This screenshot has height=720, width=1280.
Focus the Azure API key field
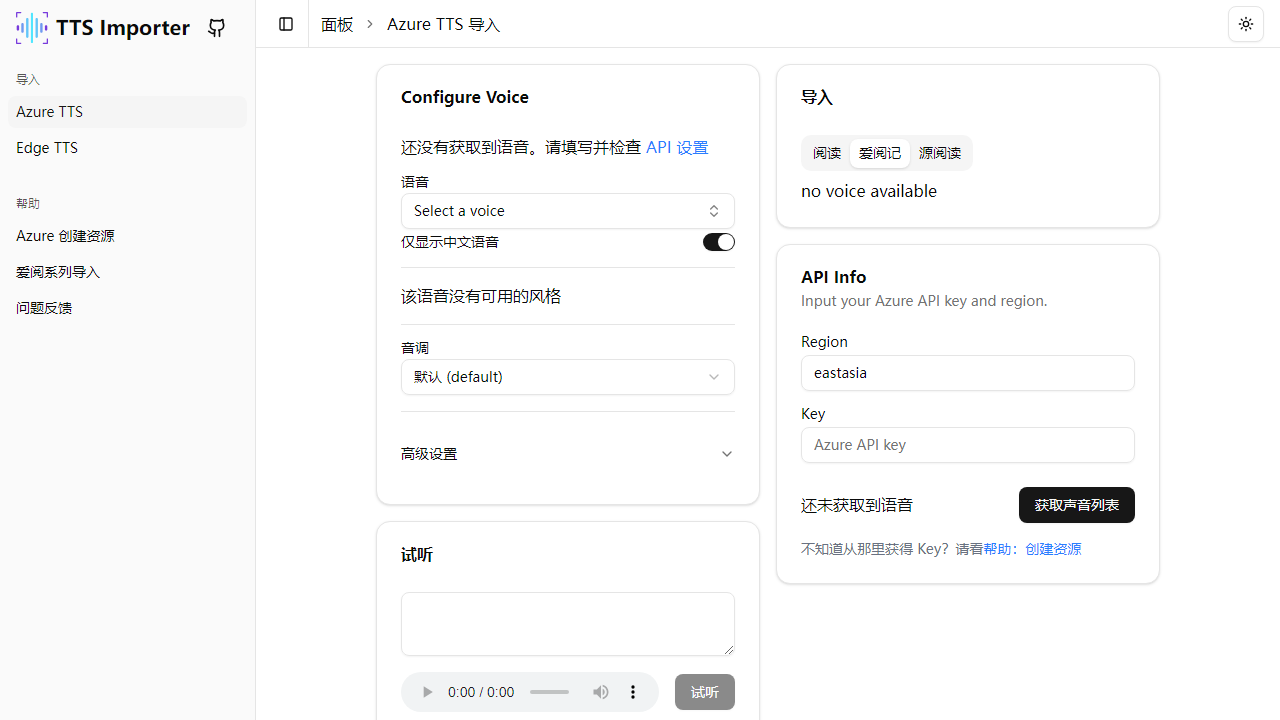(968, 445)
